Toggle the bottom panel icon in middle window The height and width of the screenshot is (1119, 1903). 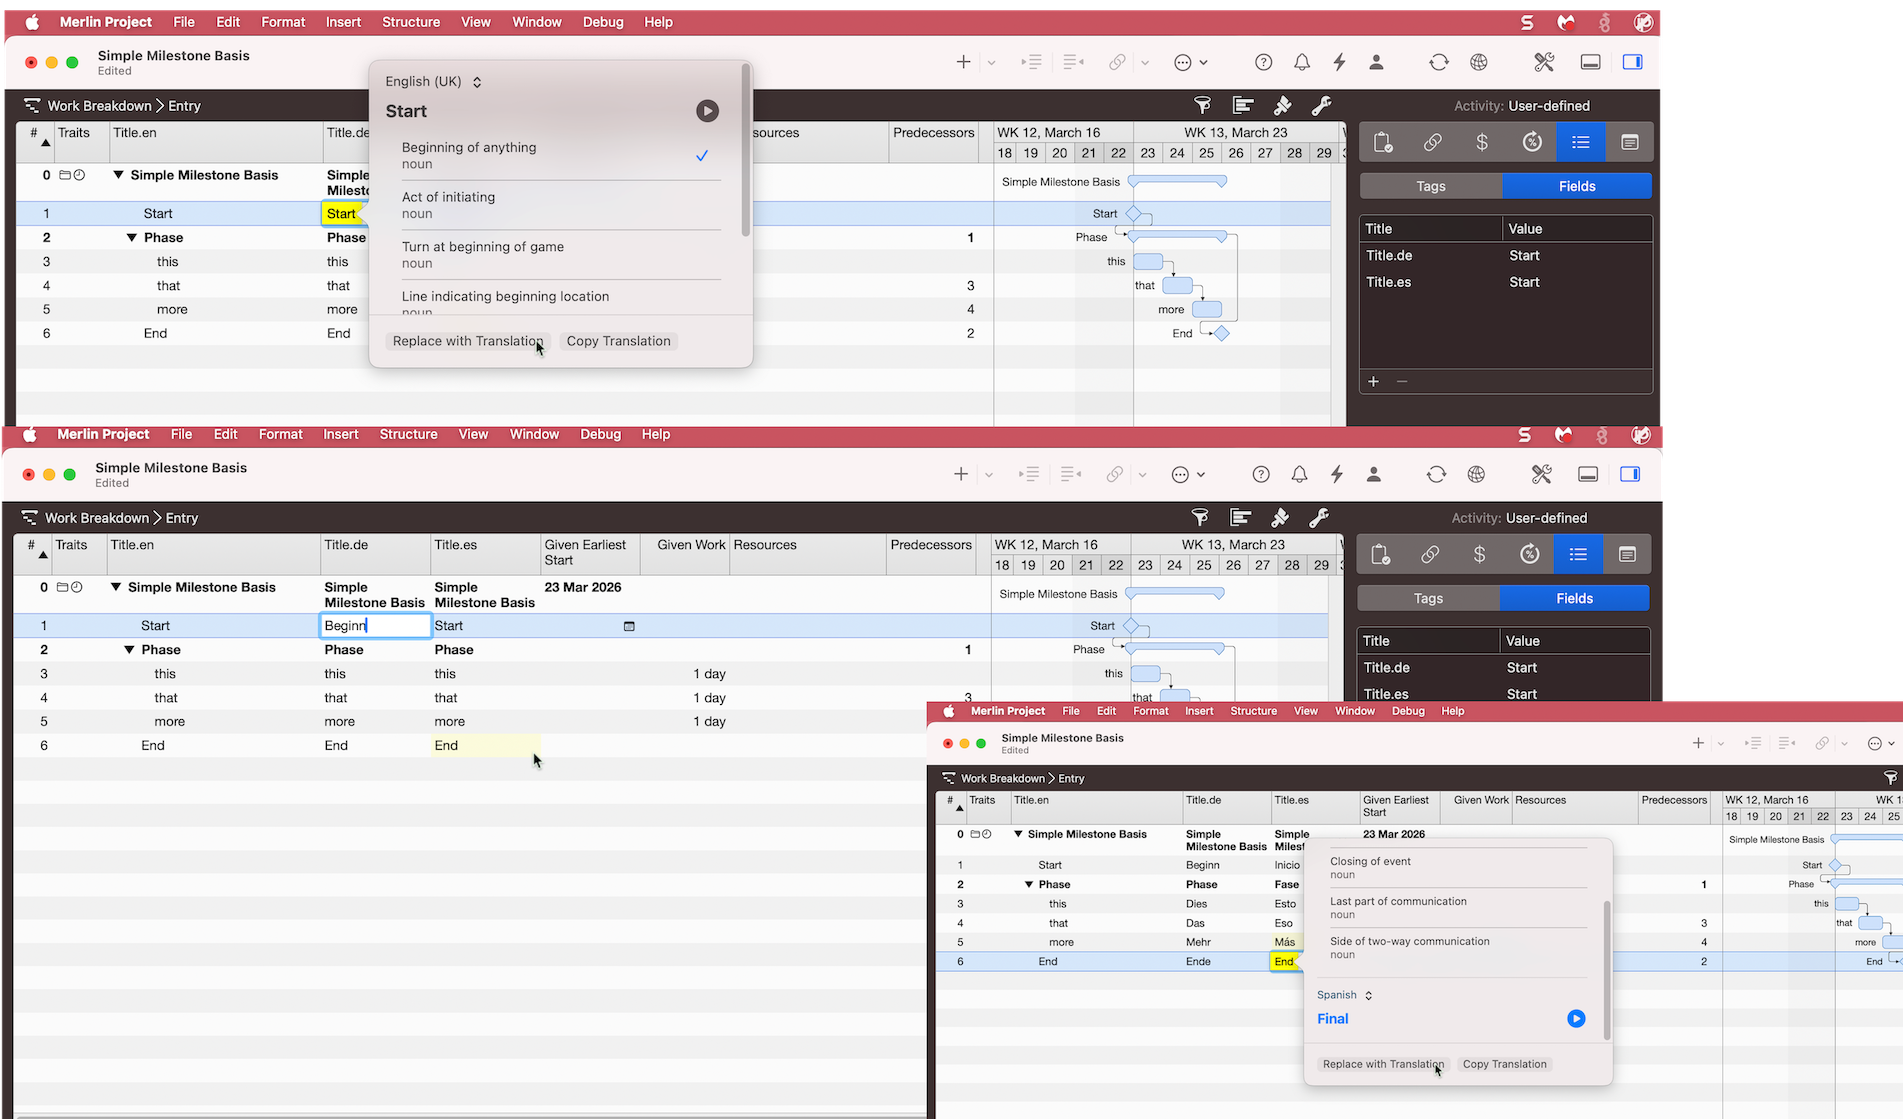pyautogui.click(x=1588, y=474)
